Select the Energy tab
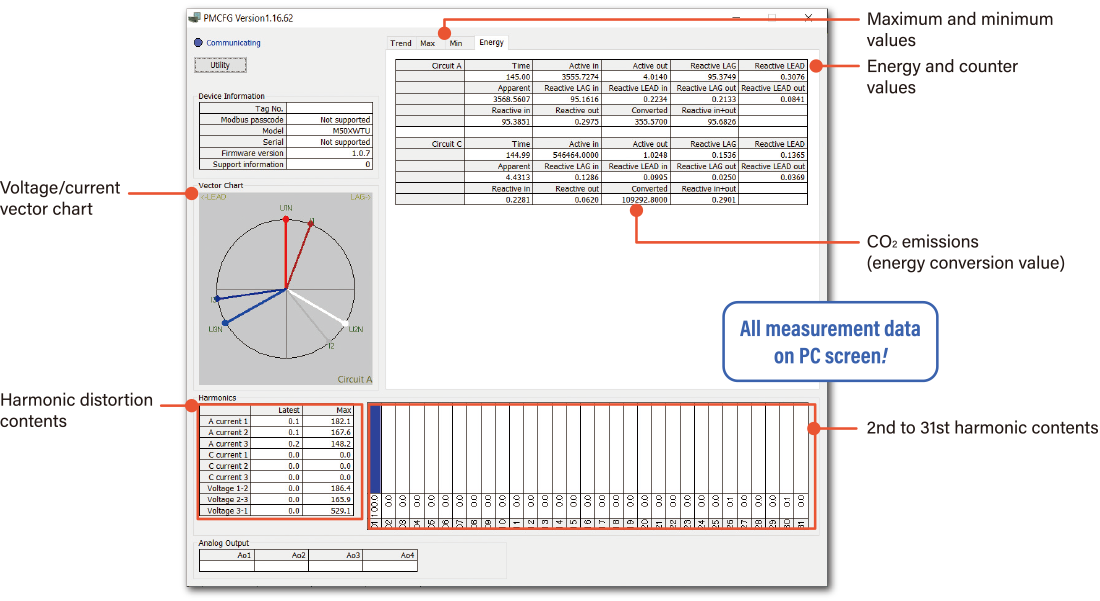The height and width of the screenshot is (601, 1100). pos(491,43)
